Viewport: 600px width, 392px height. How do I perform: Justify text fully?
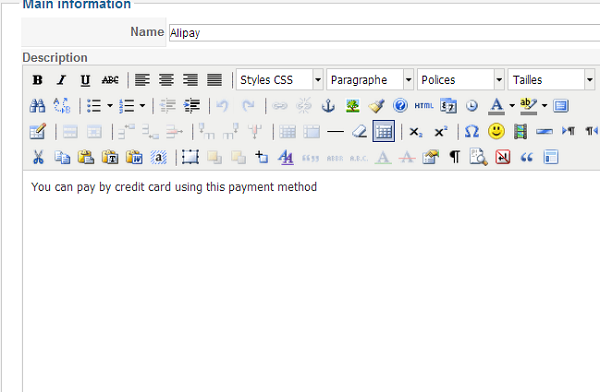tap(215, 80)
